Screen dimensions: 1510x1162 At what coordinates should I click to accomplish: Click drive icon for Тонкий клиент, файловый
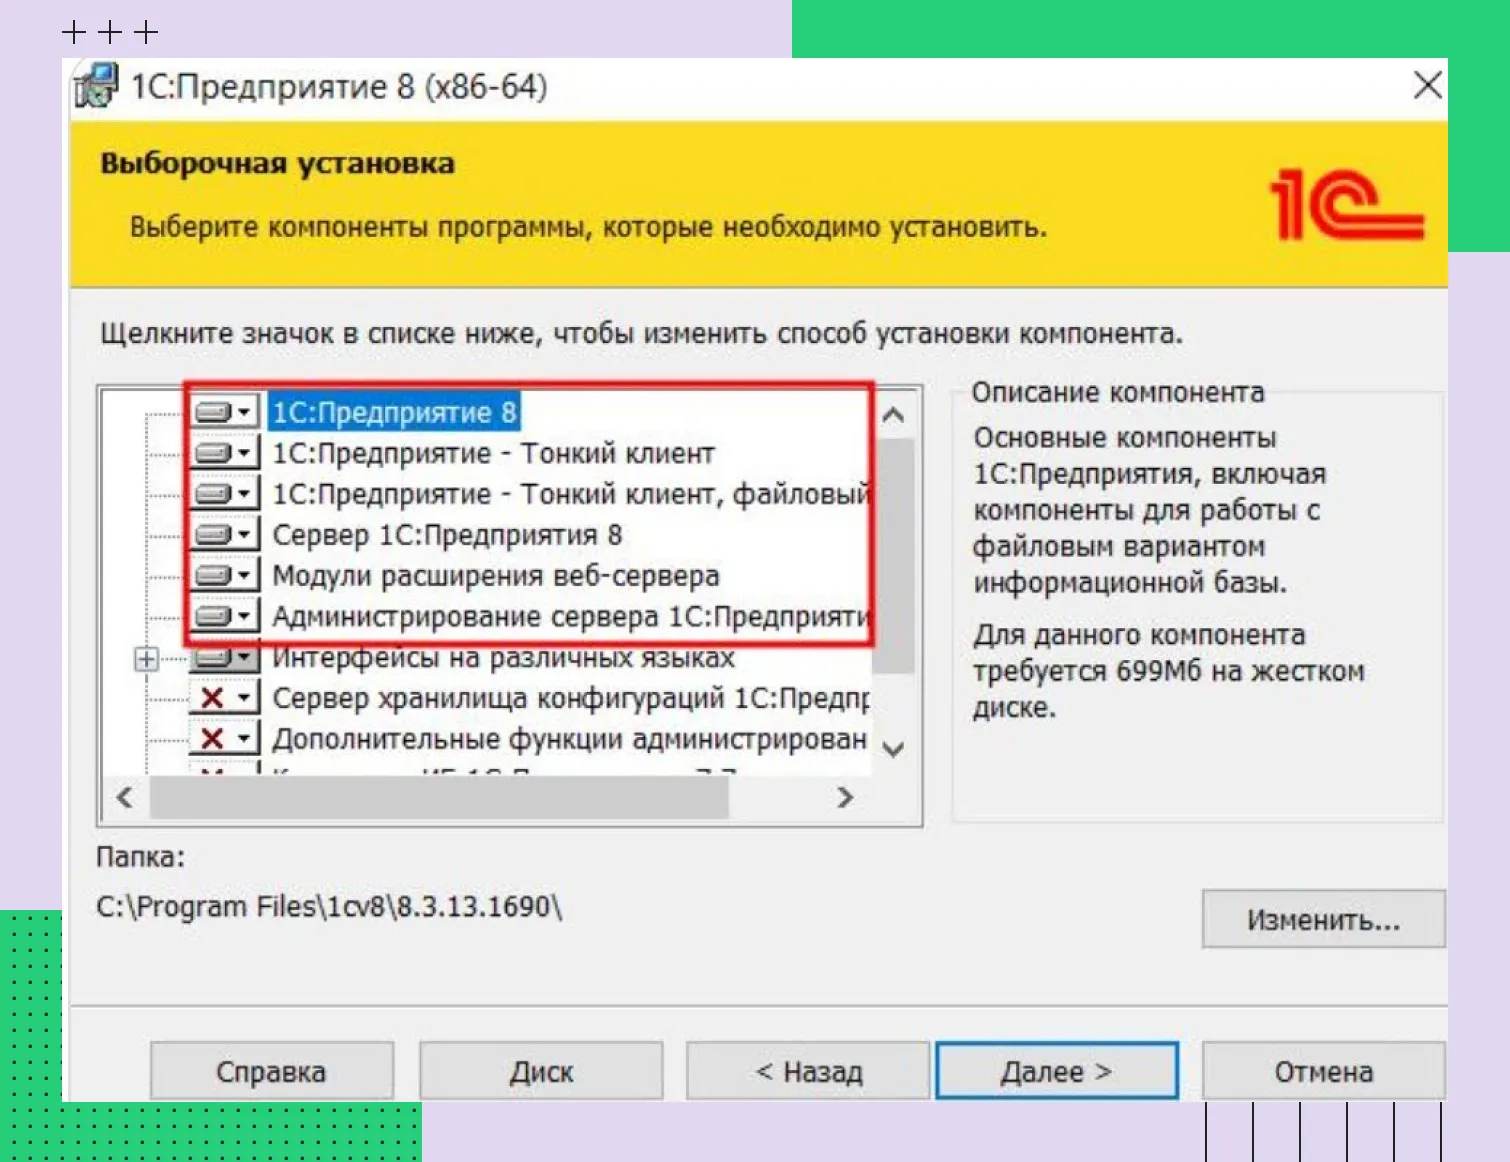click(x=223, y=494)
